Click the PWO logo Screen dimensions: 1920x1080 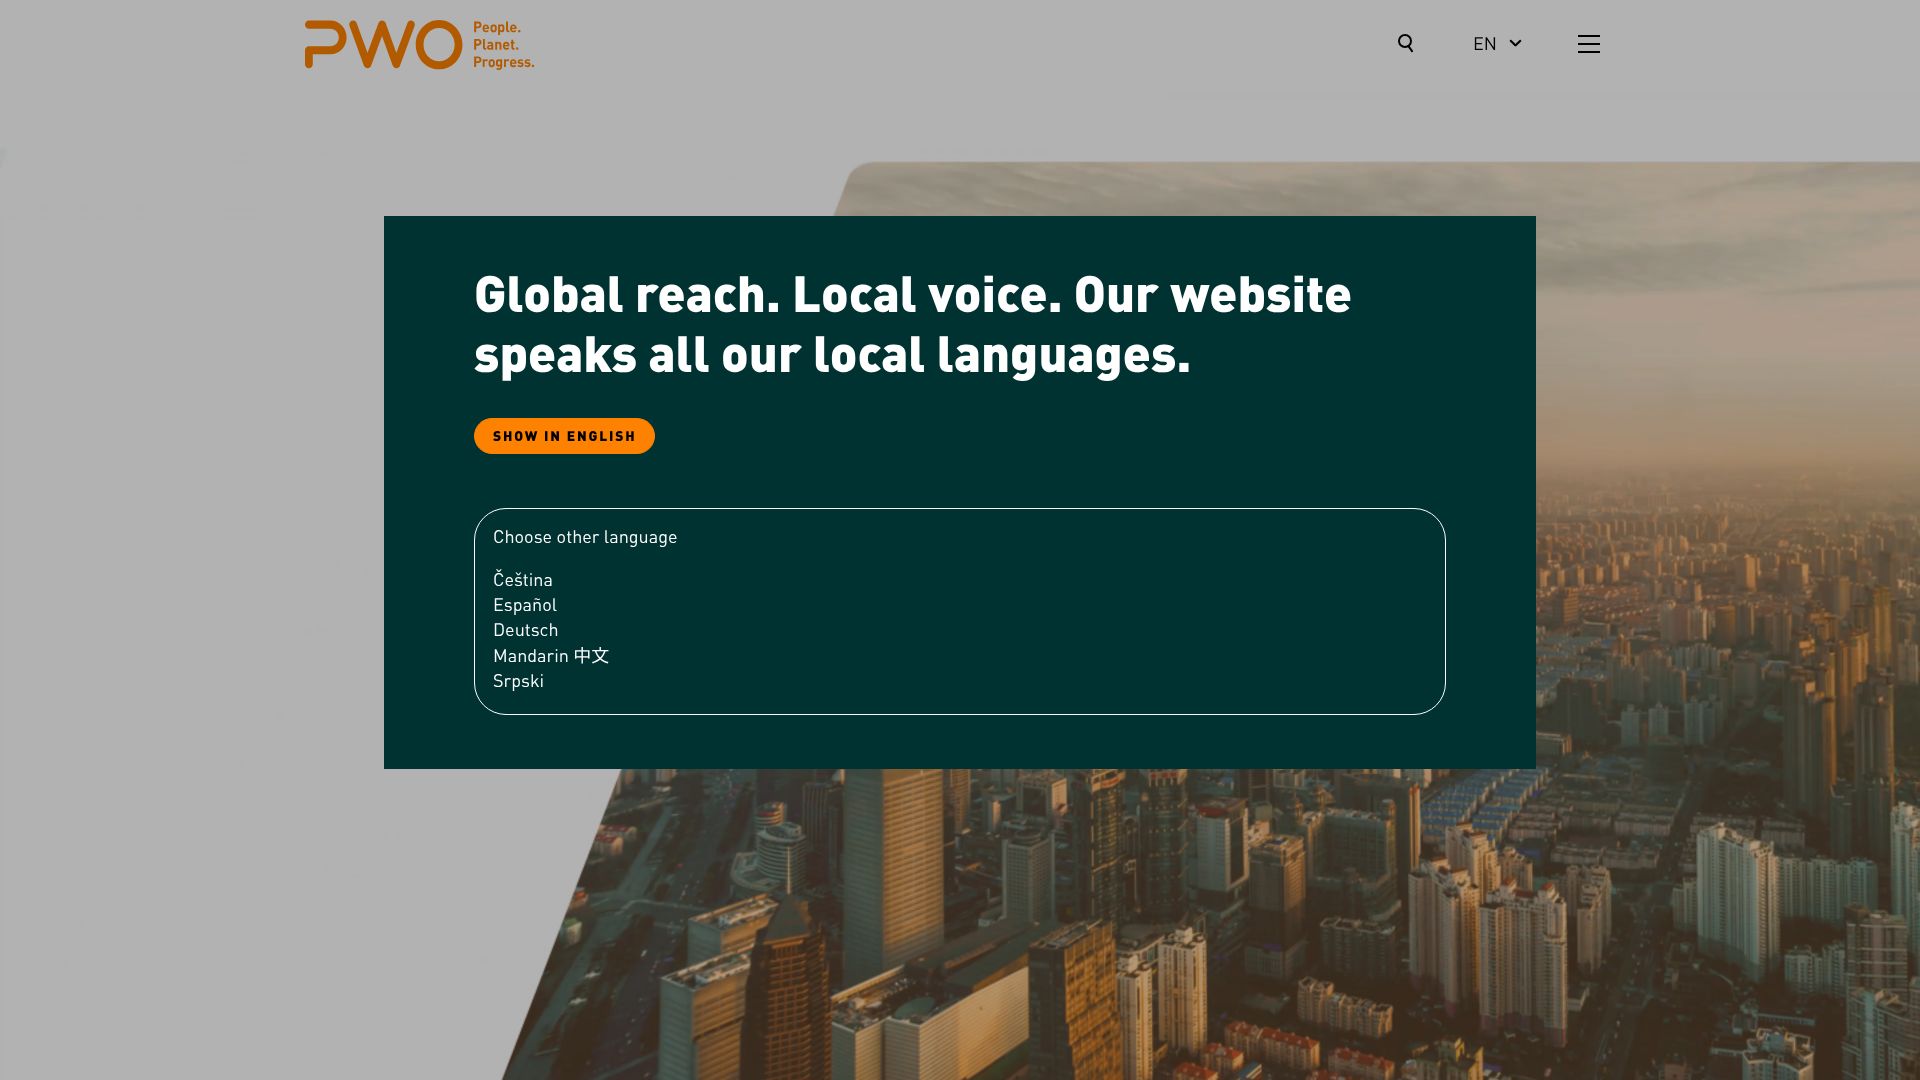pos(383,45)
